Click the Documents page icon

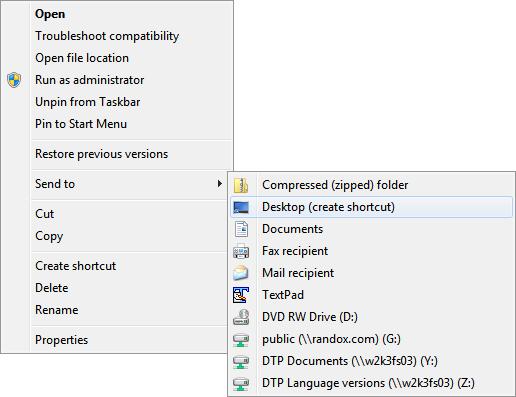pos(241,229)
